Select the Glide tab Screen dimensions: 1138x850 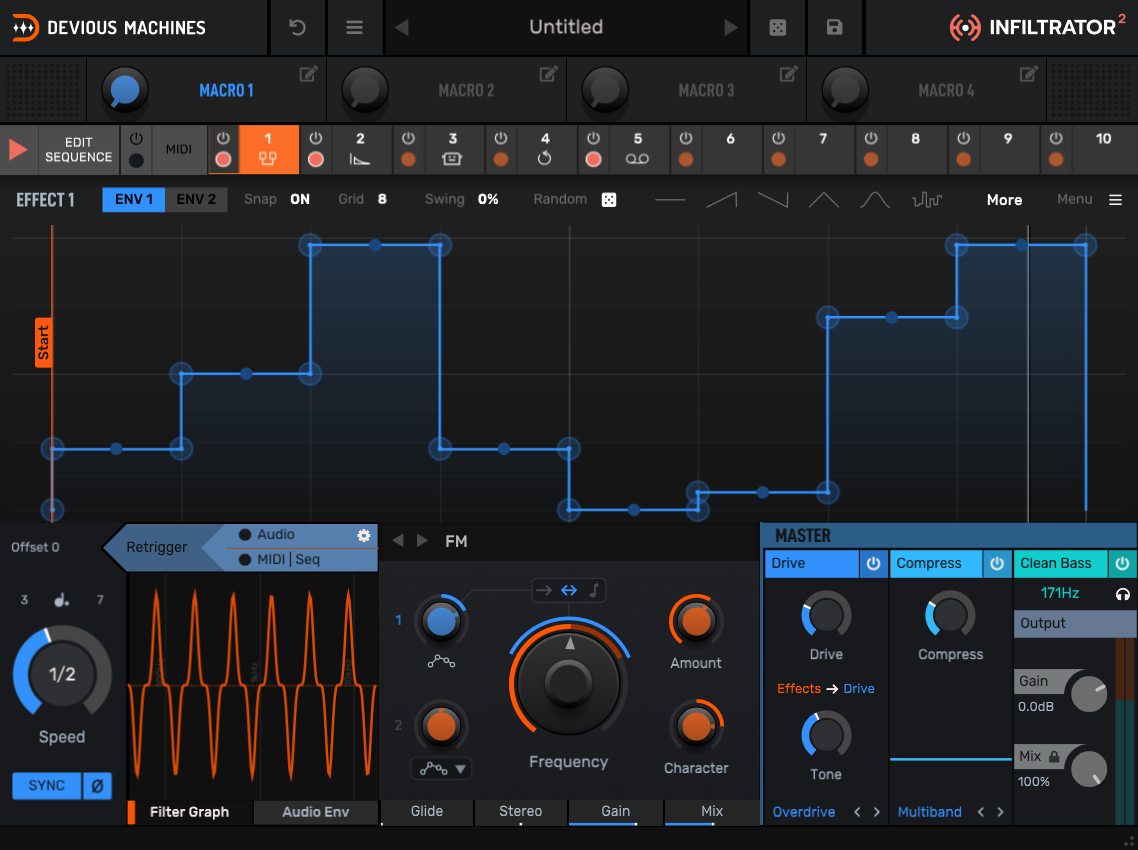tap(427, 812)
